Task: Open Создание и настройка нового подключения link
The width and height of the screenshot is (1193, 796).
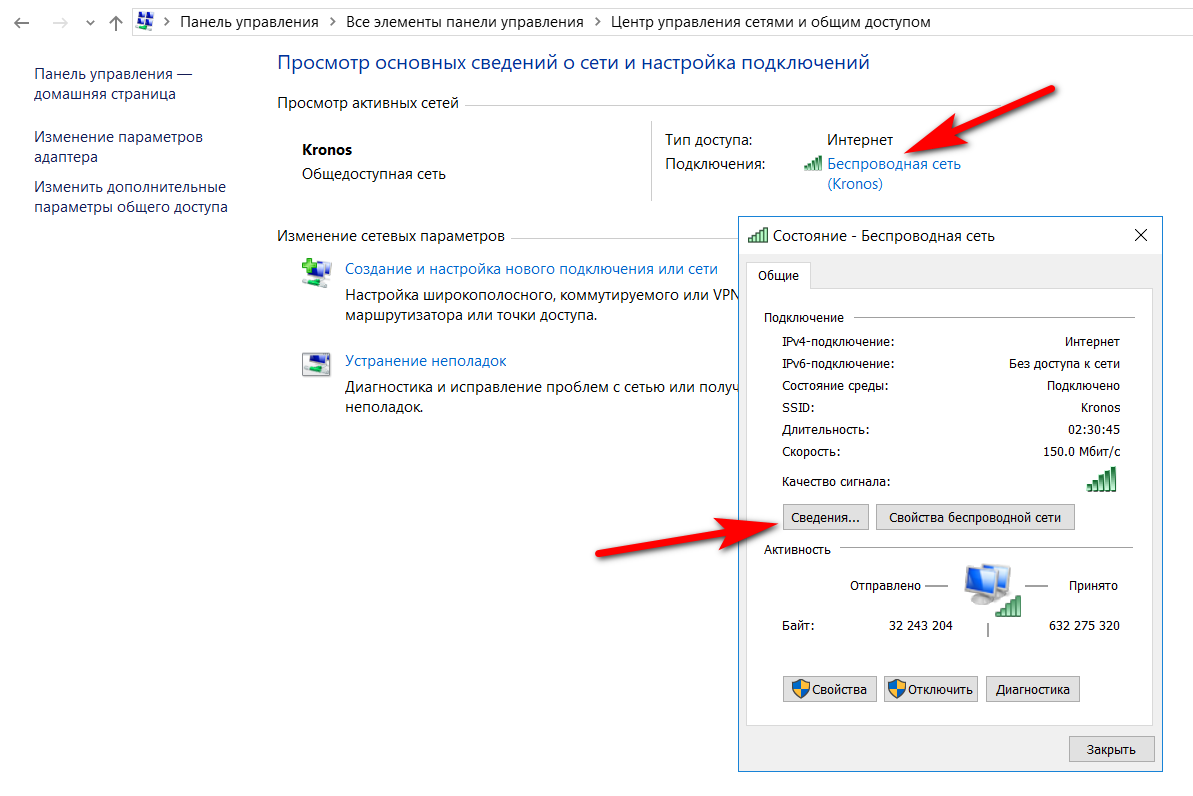Action: pyautogui.click(x=531, y=269)
